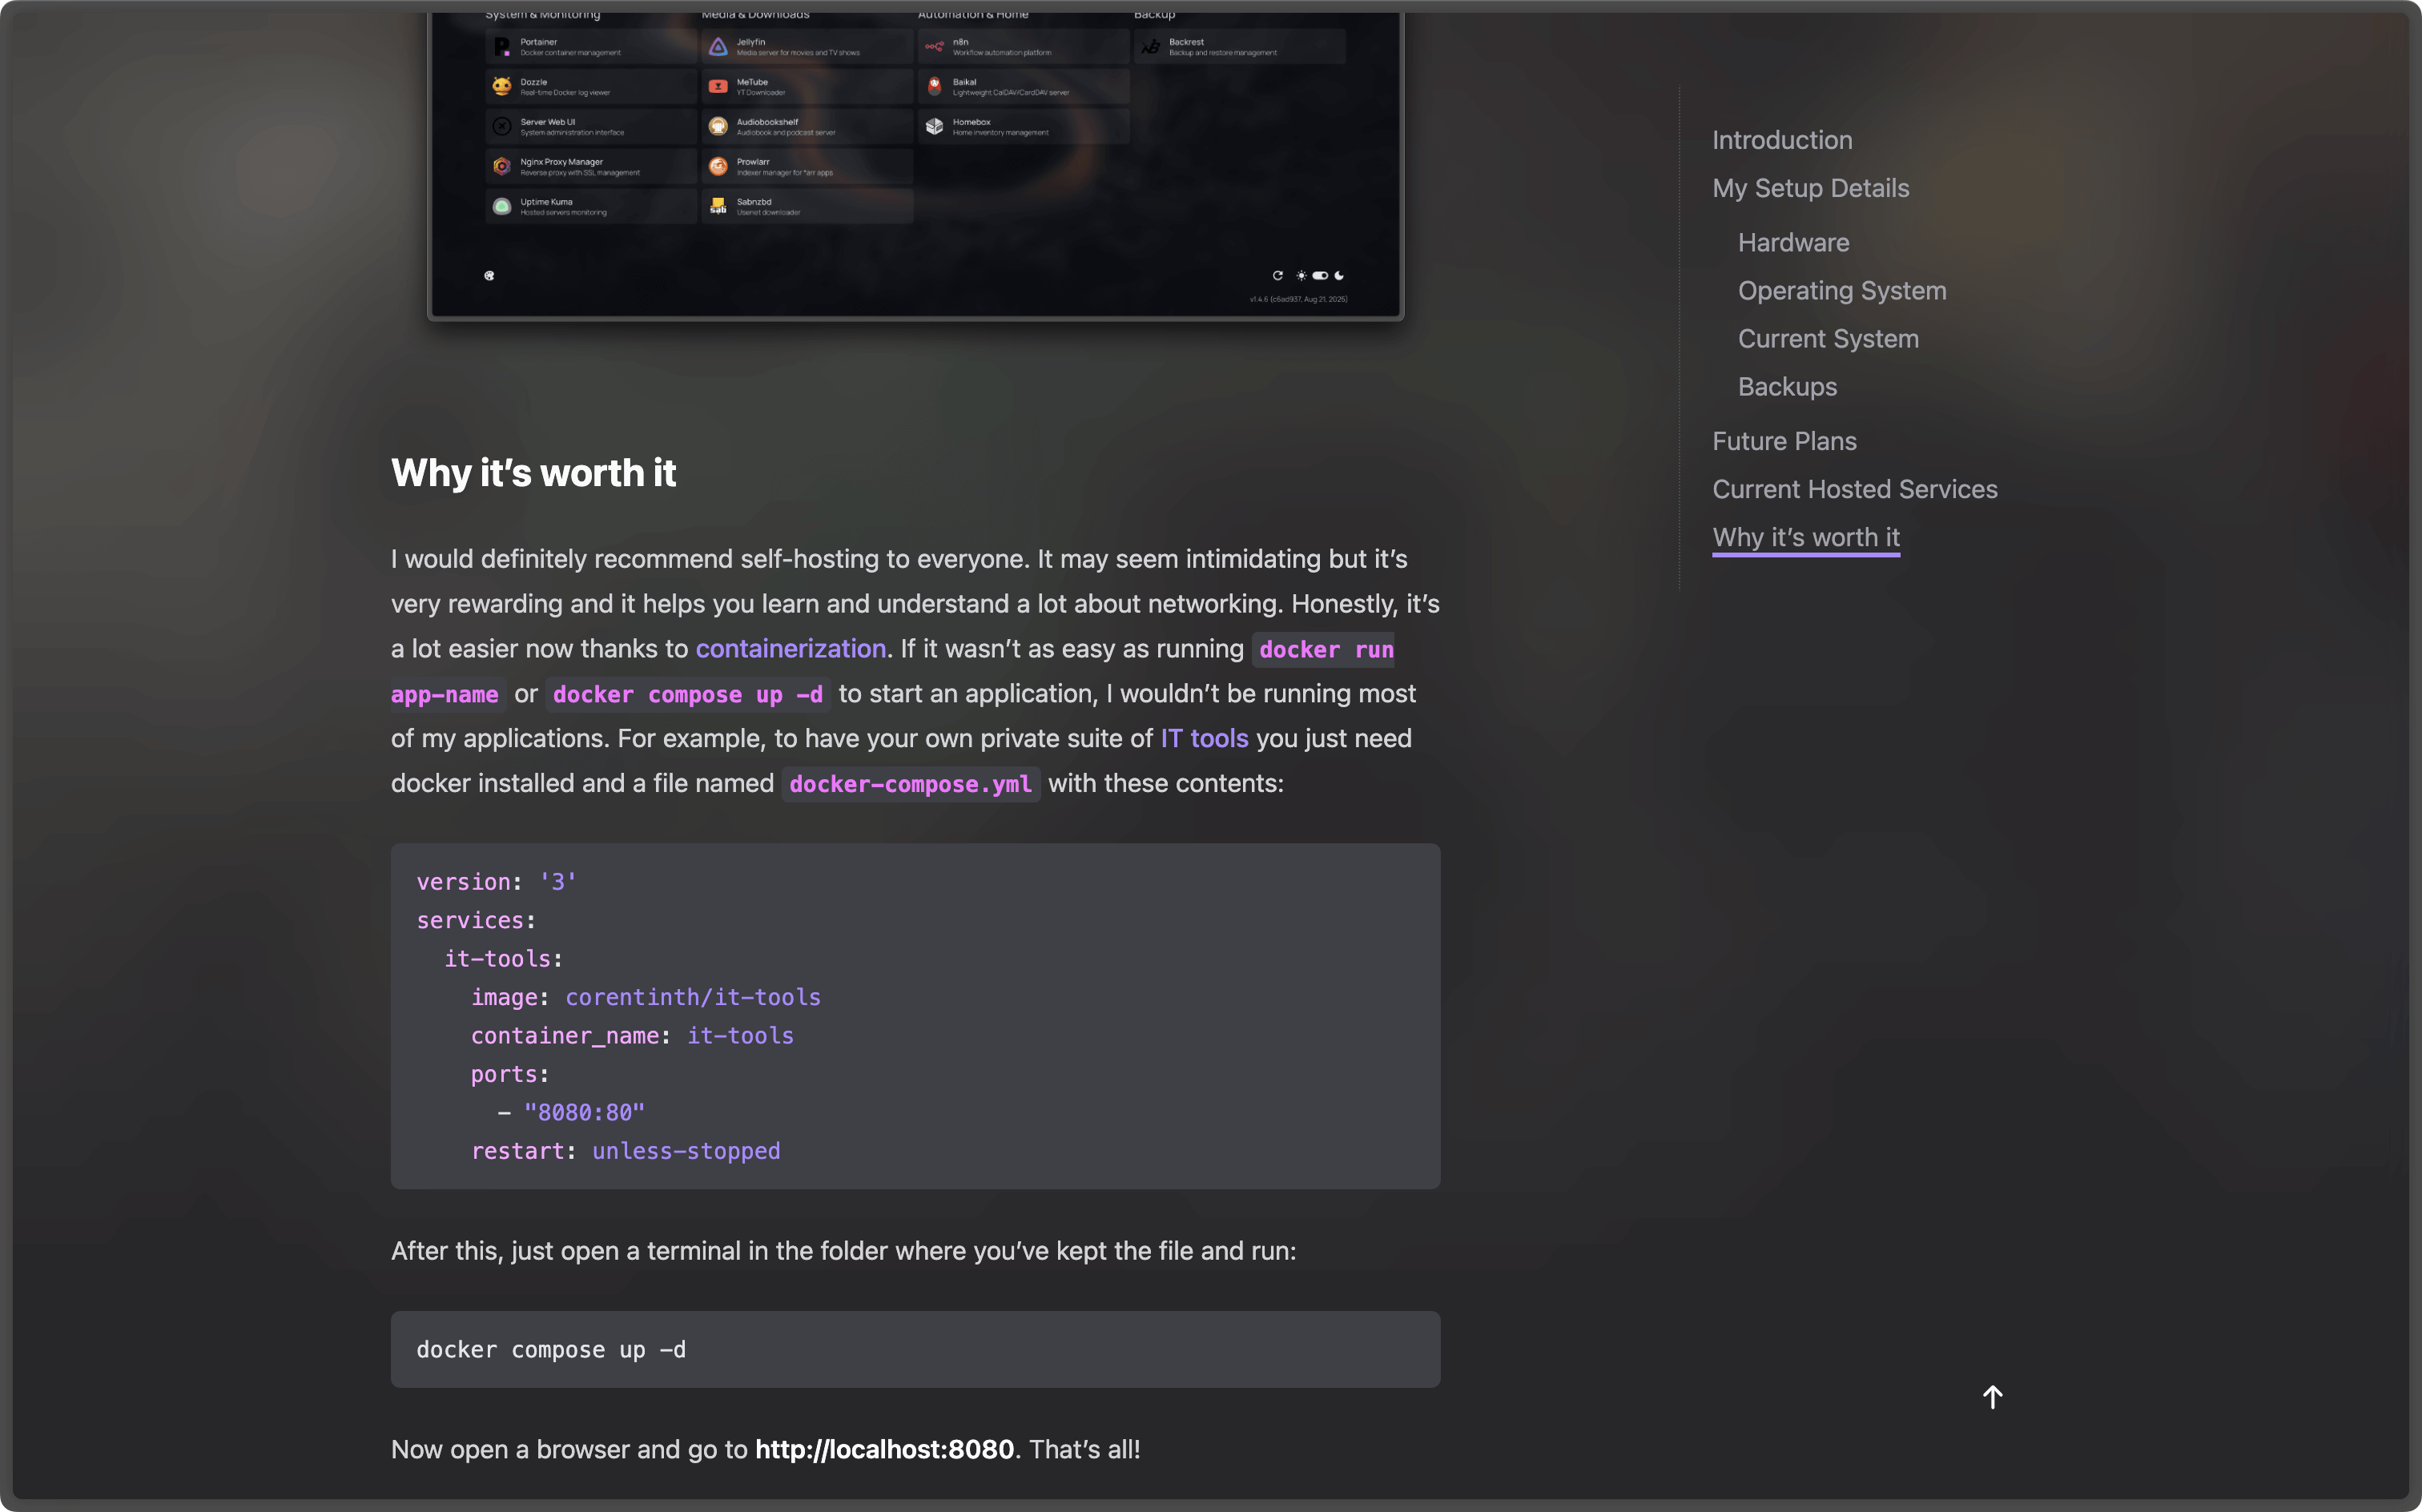2422x1512 pixels.
Task: Click the Backups entry in contents
Action: point(1787,387)
